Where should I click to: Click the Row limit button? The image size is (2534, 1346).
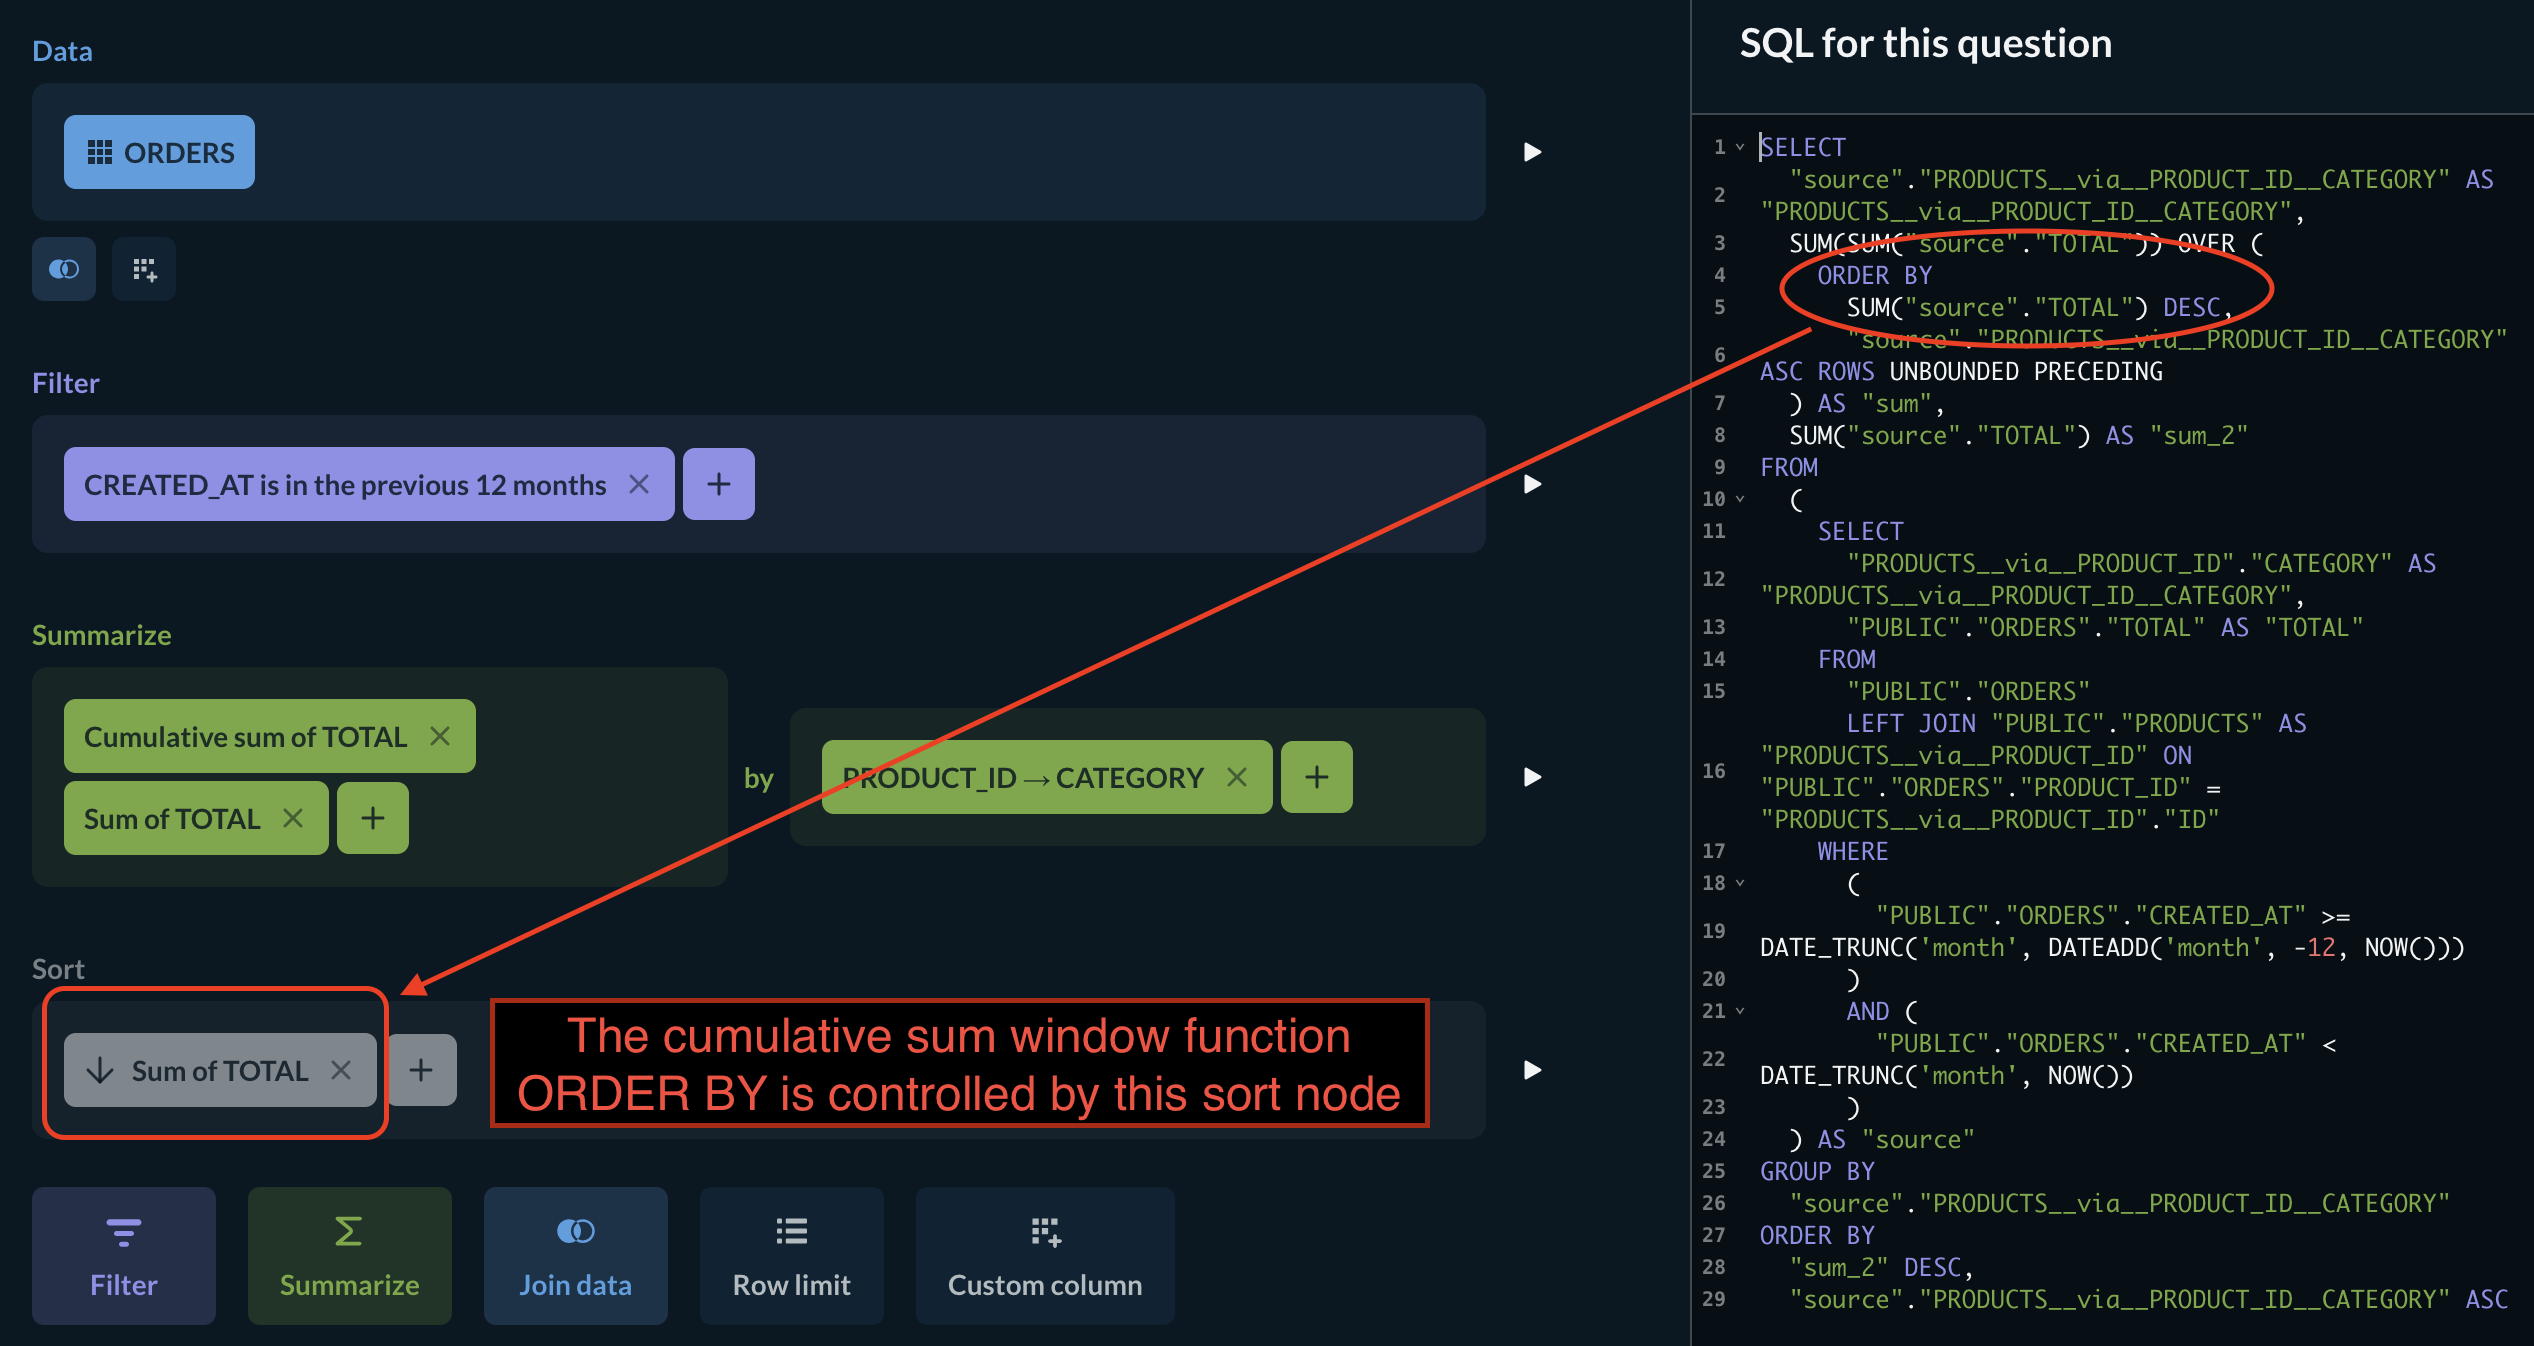pos(791,1256)
